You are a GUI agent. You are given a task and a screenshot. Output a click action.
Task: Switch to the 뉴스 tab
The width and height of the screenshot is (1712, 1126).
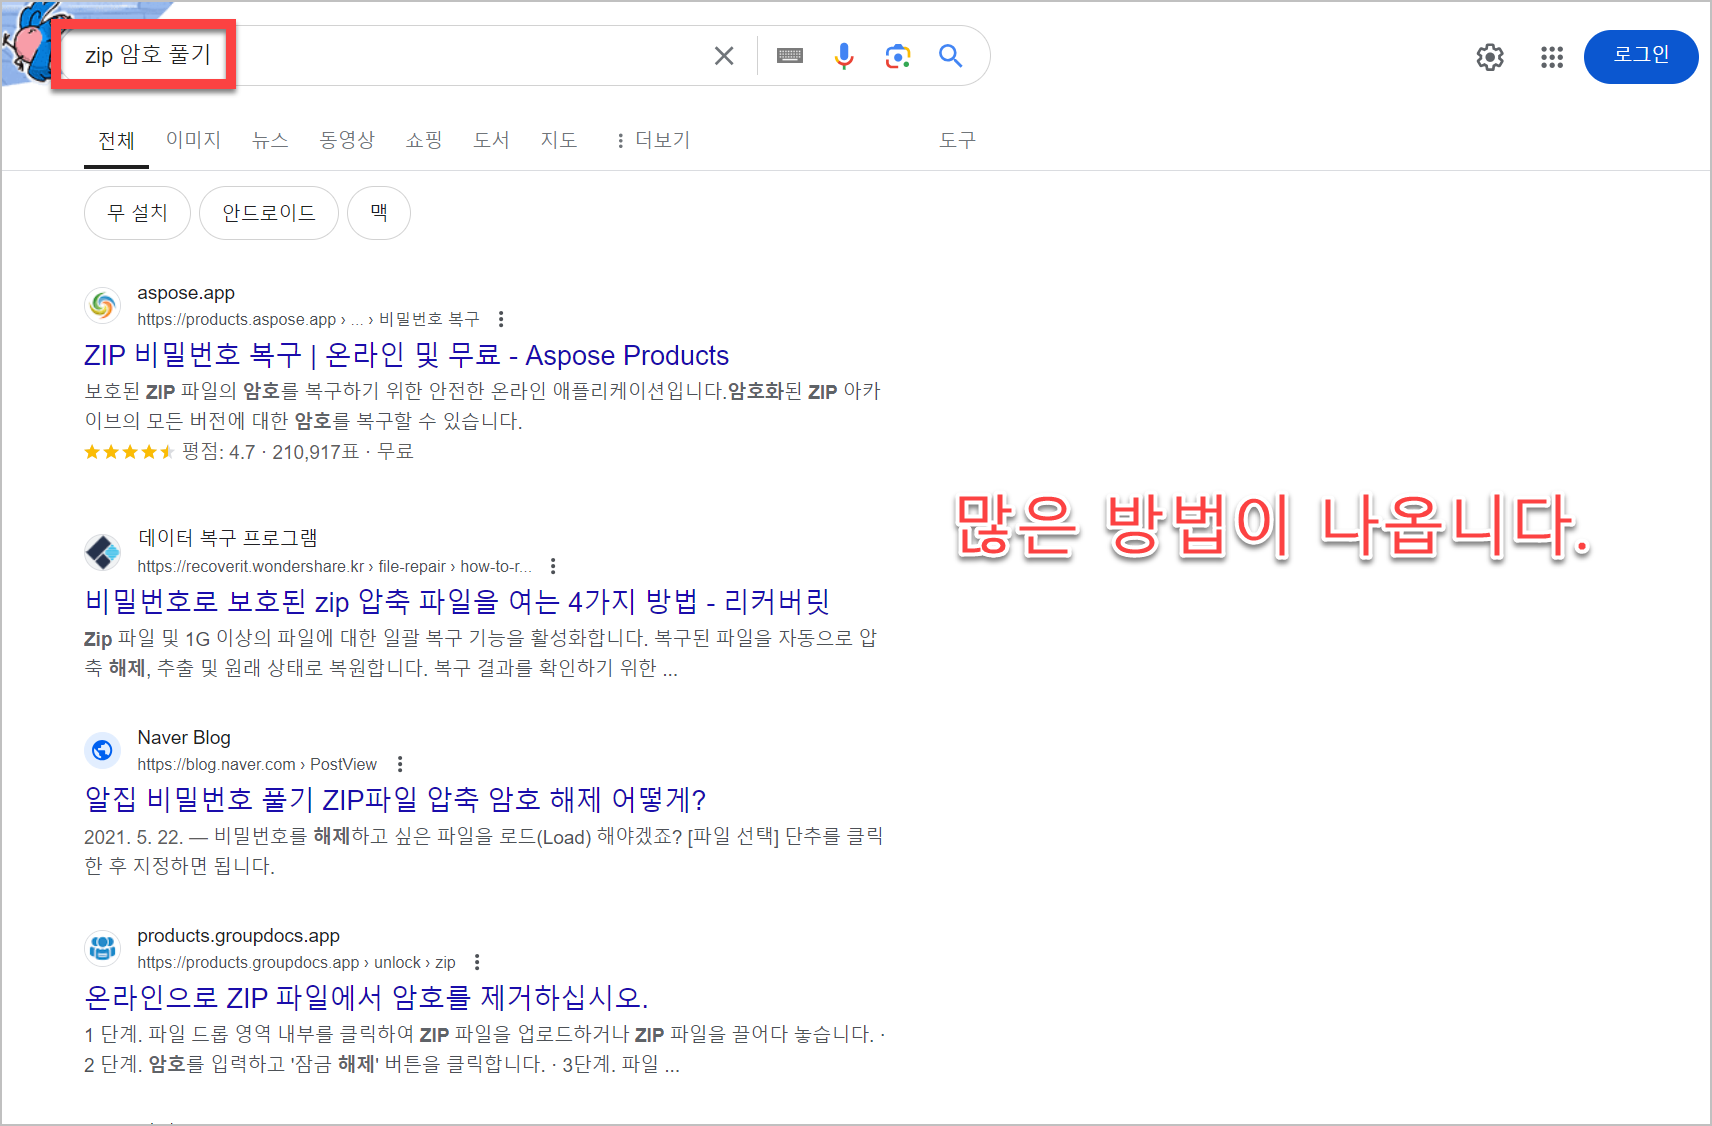click(270, 140)
